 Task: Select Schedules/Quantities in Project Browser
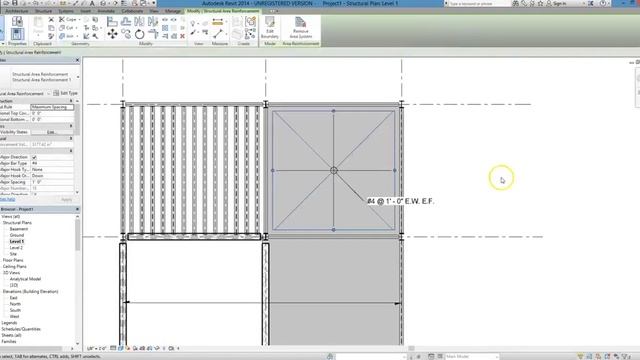[x=21, y=329]
